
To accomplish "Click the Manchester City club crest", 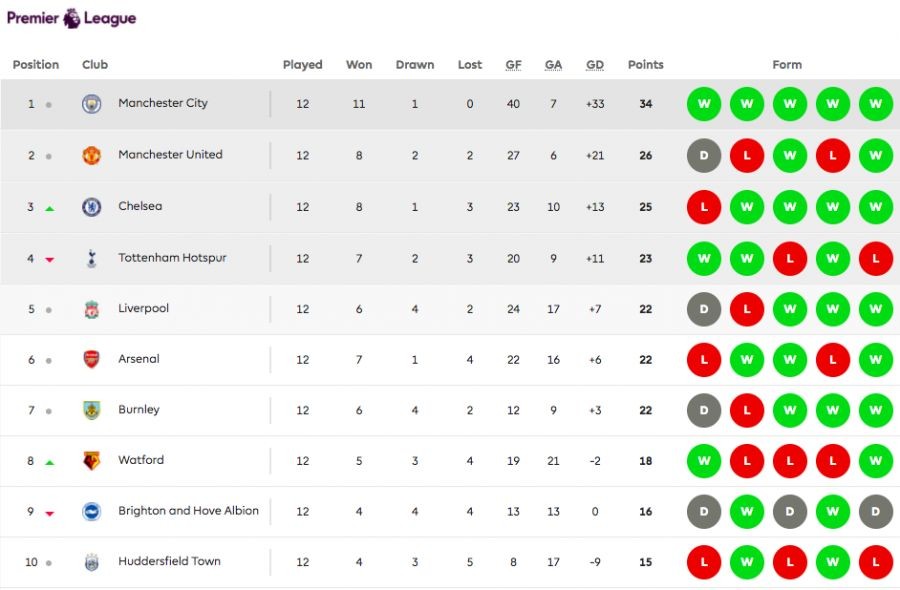I will pyautogui.click(x=92, y=104).
